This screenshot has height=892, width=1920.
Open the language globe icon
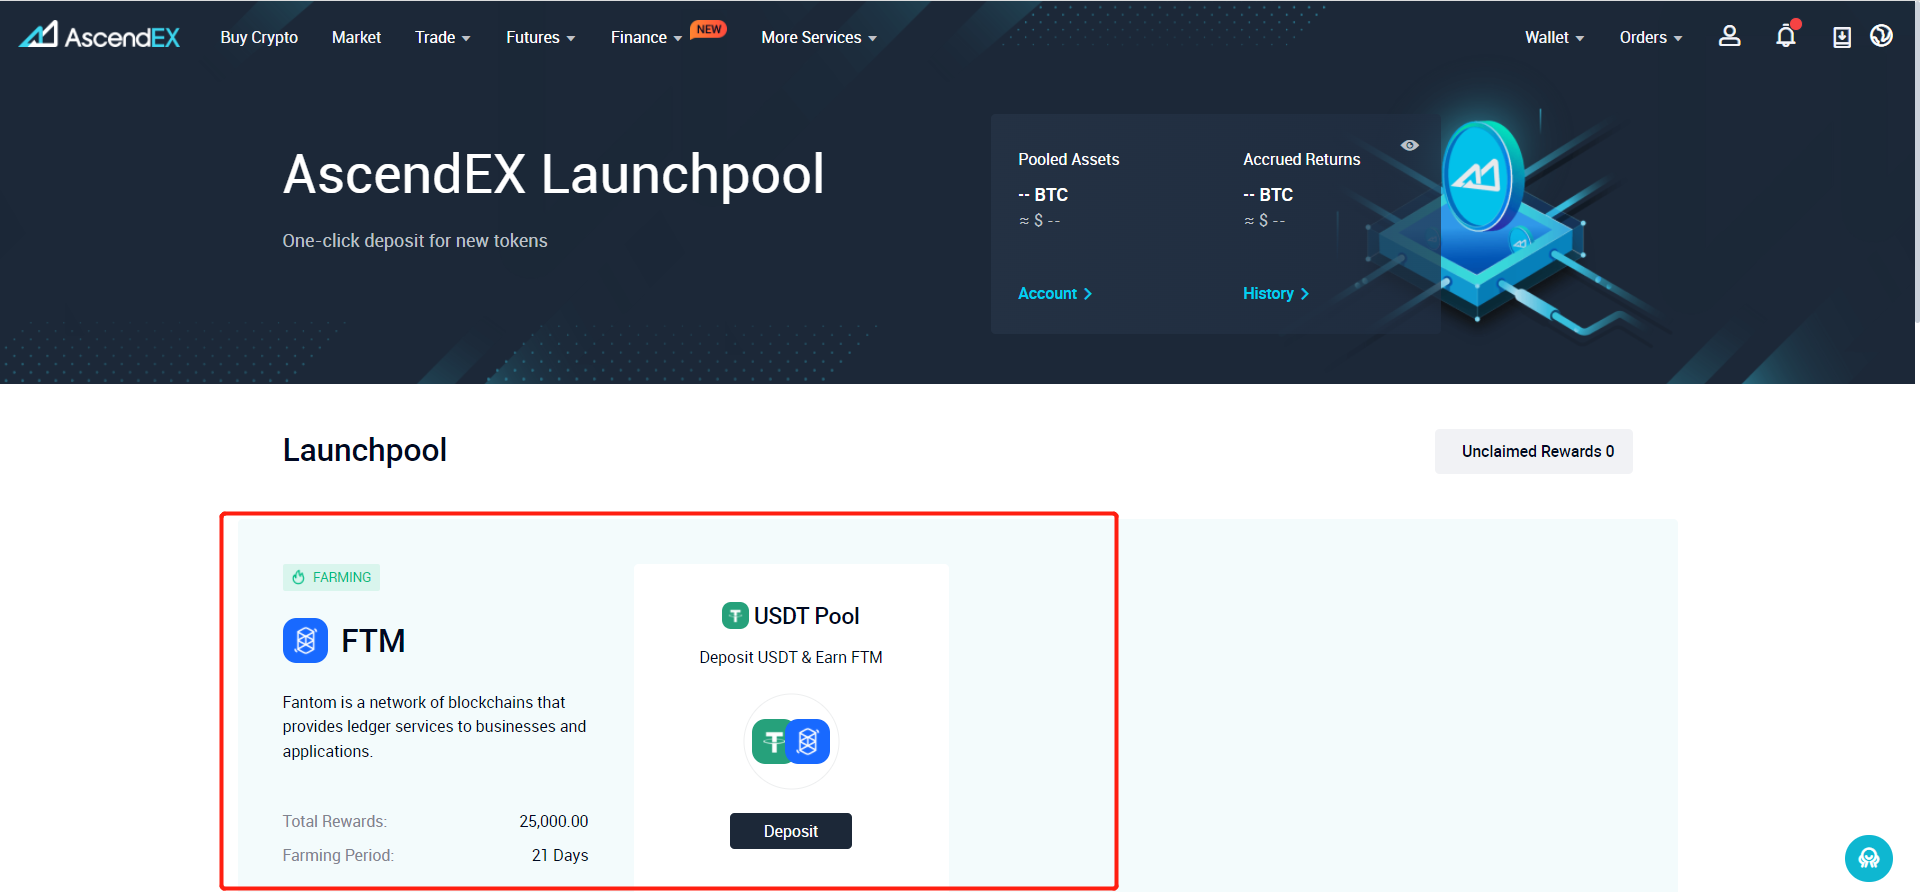1881,36
